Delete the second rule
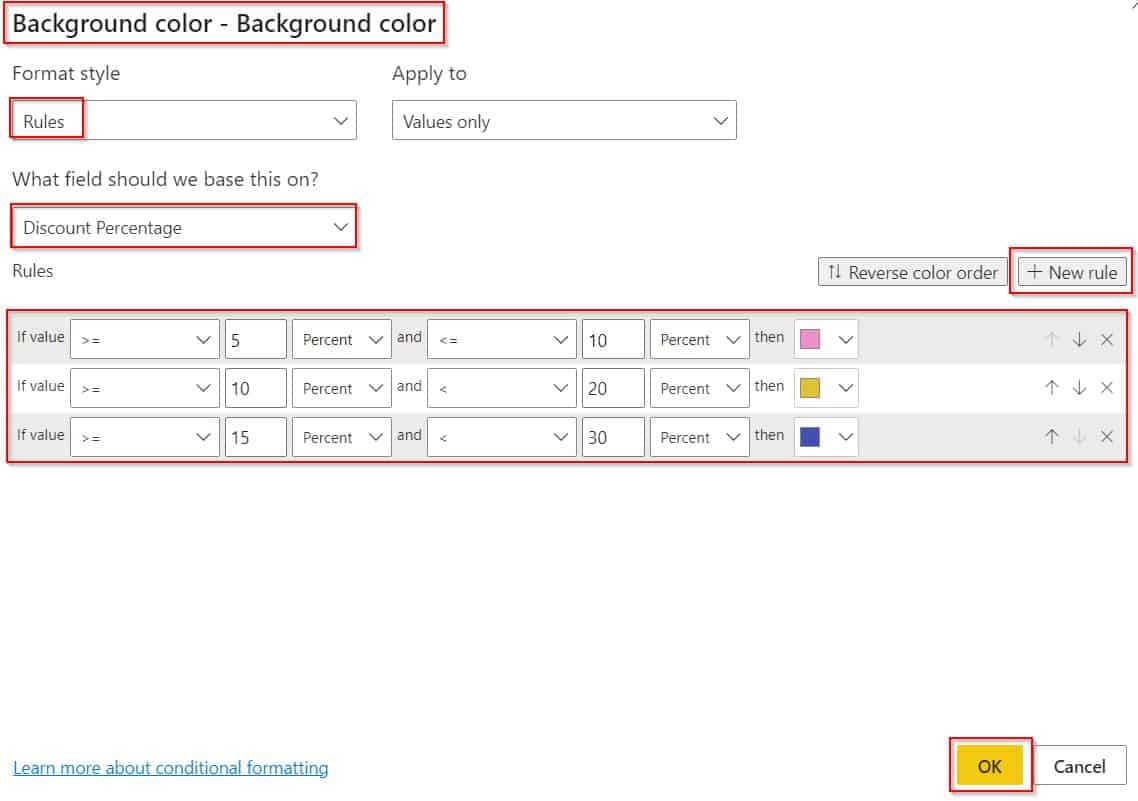 (1106, 387)
